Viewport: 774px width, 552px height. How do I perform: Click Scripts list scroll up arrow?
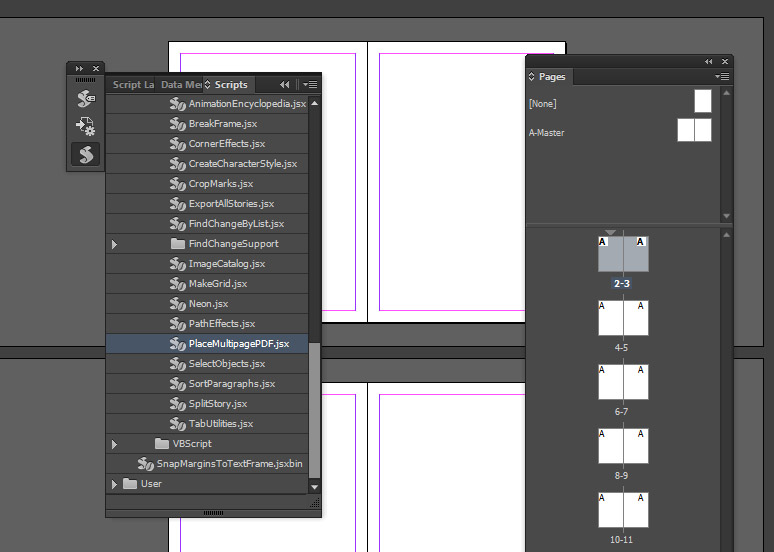click(x=314, y=103)
